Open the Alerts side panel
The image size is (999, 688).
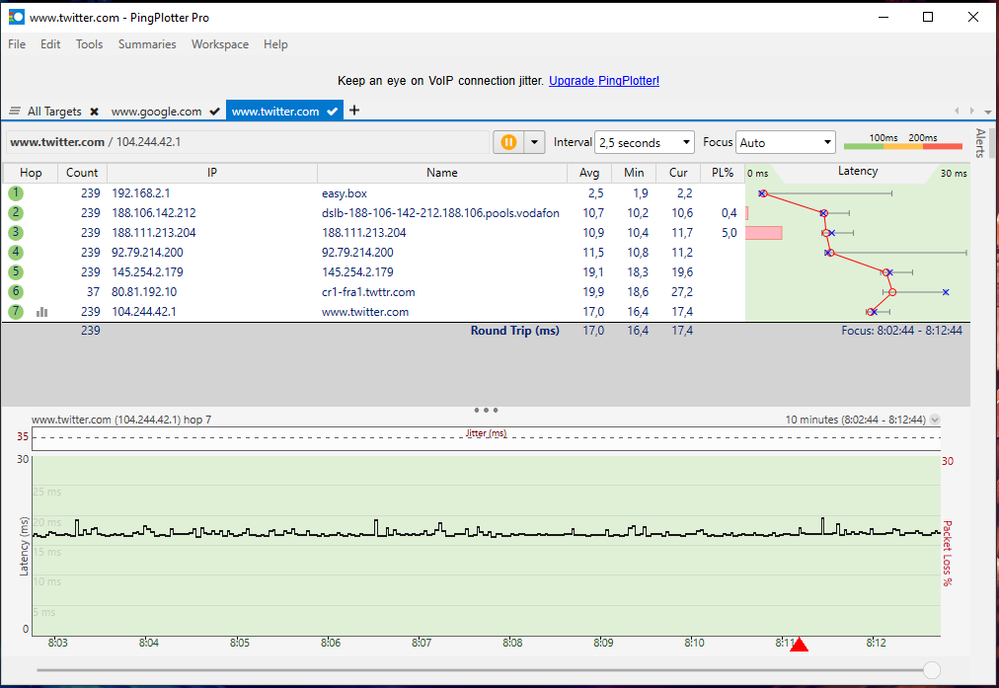coord(980,143)
